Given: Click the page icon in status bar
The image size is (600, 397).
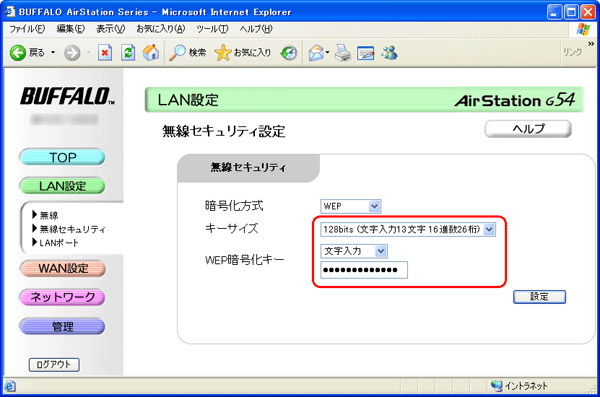Looking at the screenshot, I should tap(10, 386).
